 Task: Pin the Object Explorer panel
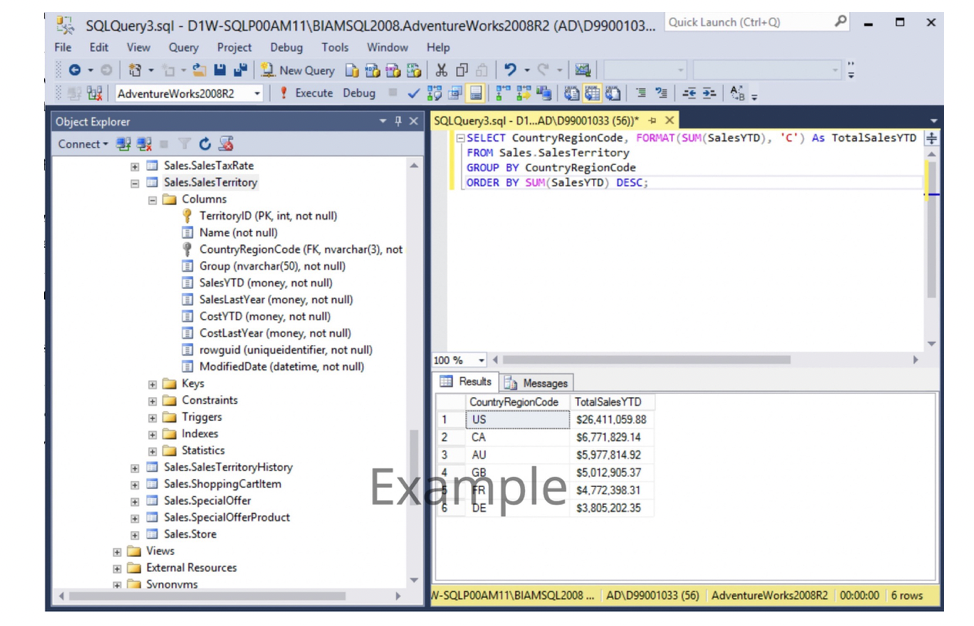pos(398,122)
